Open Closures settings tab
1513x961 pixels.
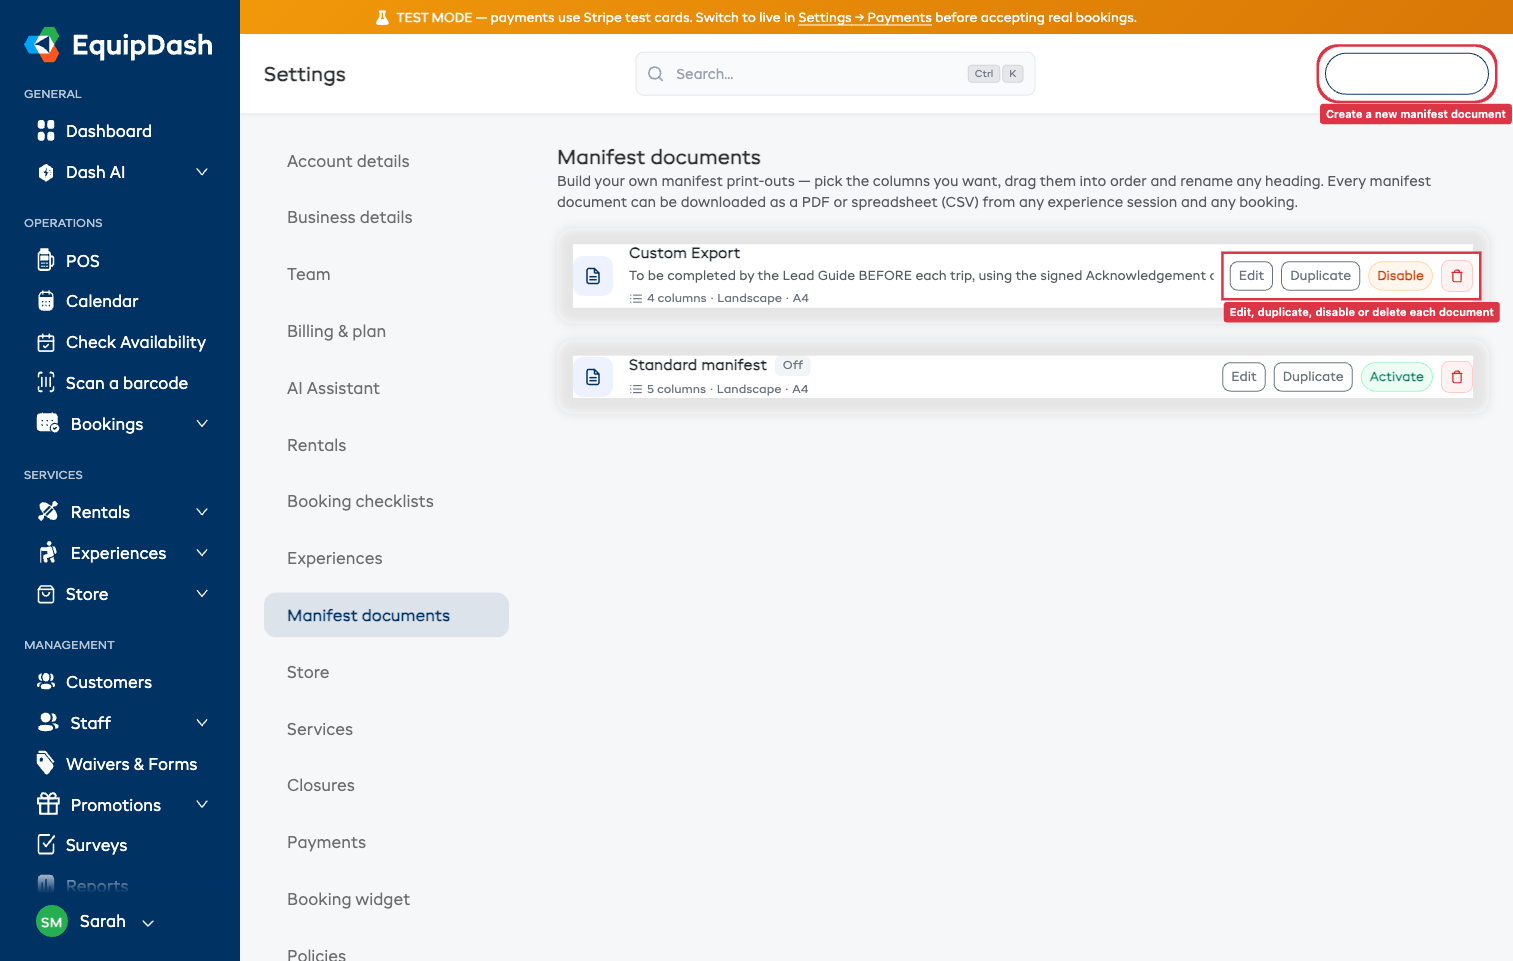tap(386, 785)
